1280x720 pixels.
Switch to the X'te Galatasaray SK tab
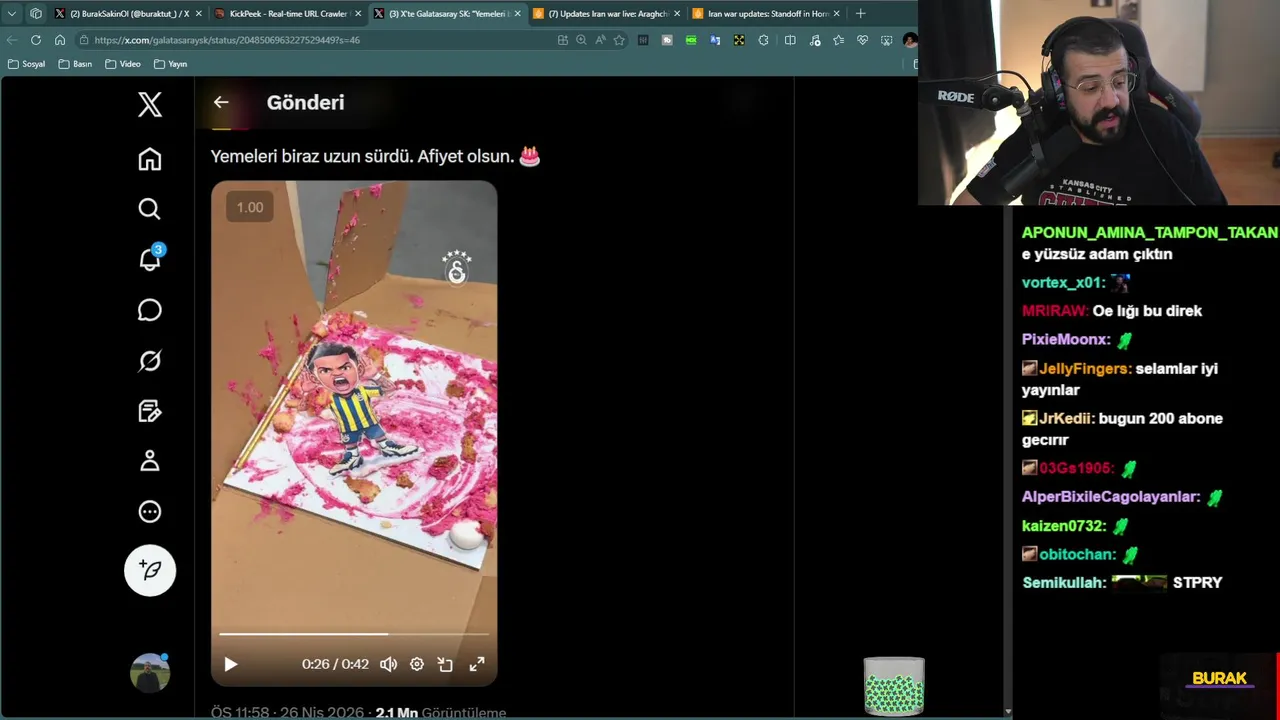[446, 13]
